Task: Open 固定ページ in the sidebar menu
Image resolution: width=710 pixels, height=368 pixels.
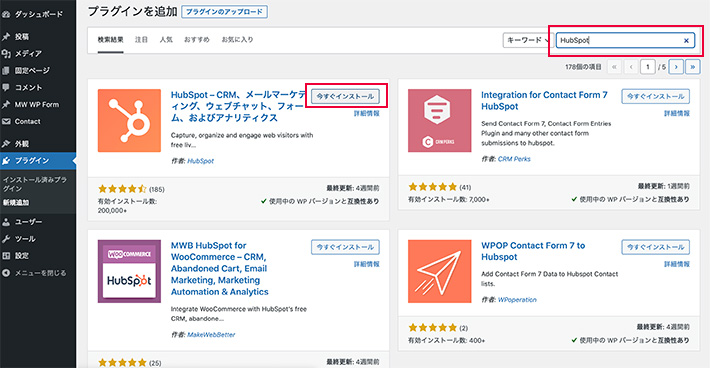Action: pos(32,71)
